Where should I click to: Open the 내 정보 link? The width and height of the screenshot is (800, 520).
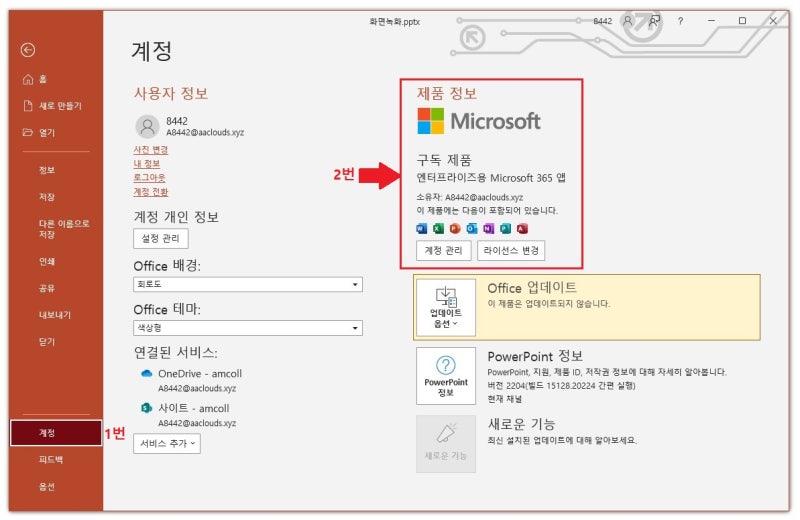(146, 164)
